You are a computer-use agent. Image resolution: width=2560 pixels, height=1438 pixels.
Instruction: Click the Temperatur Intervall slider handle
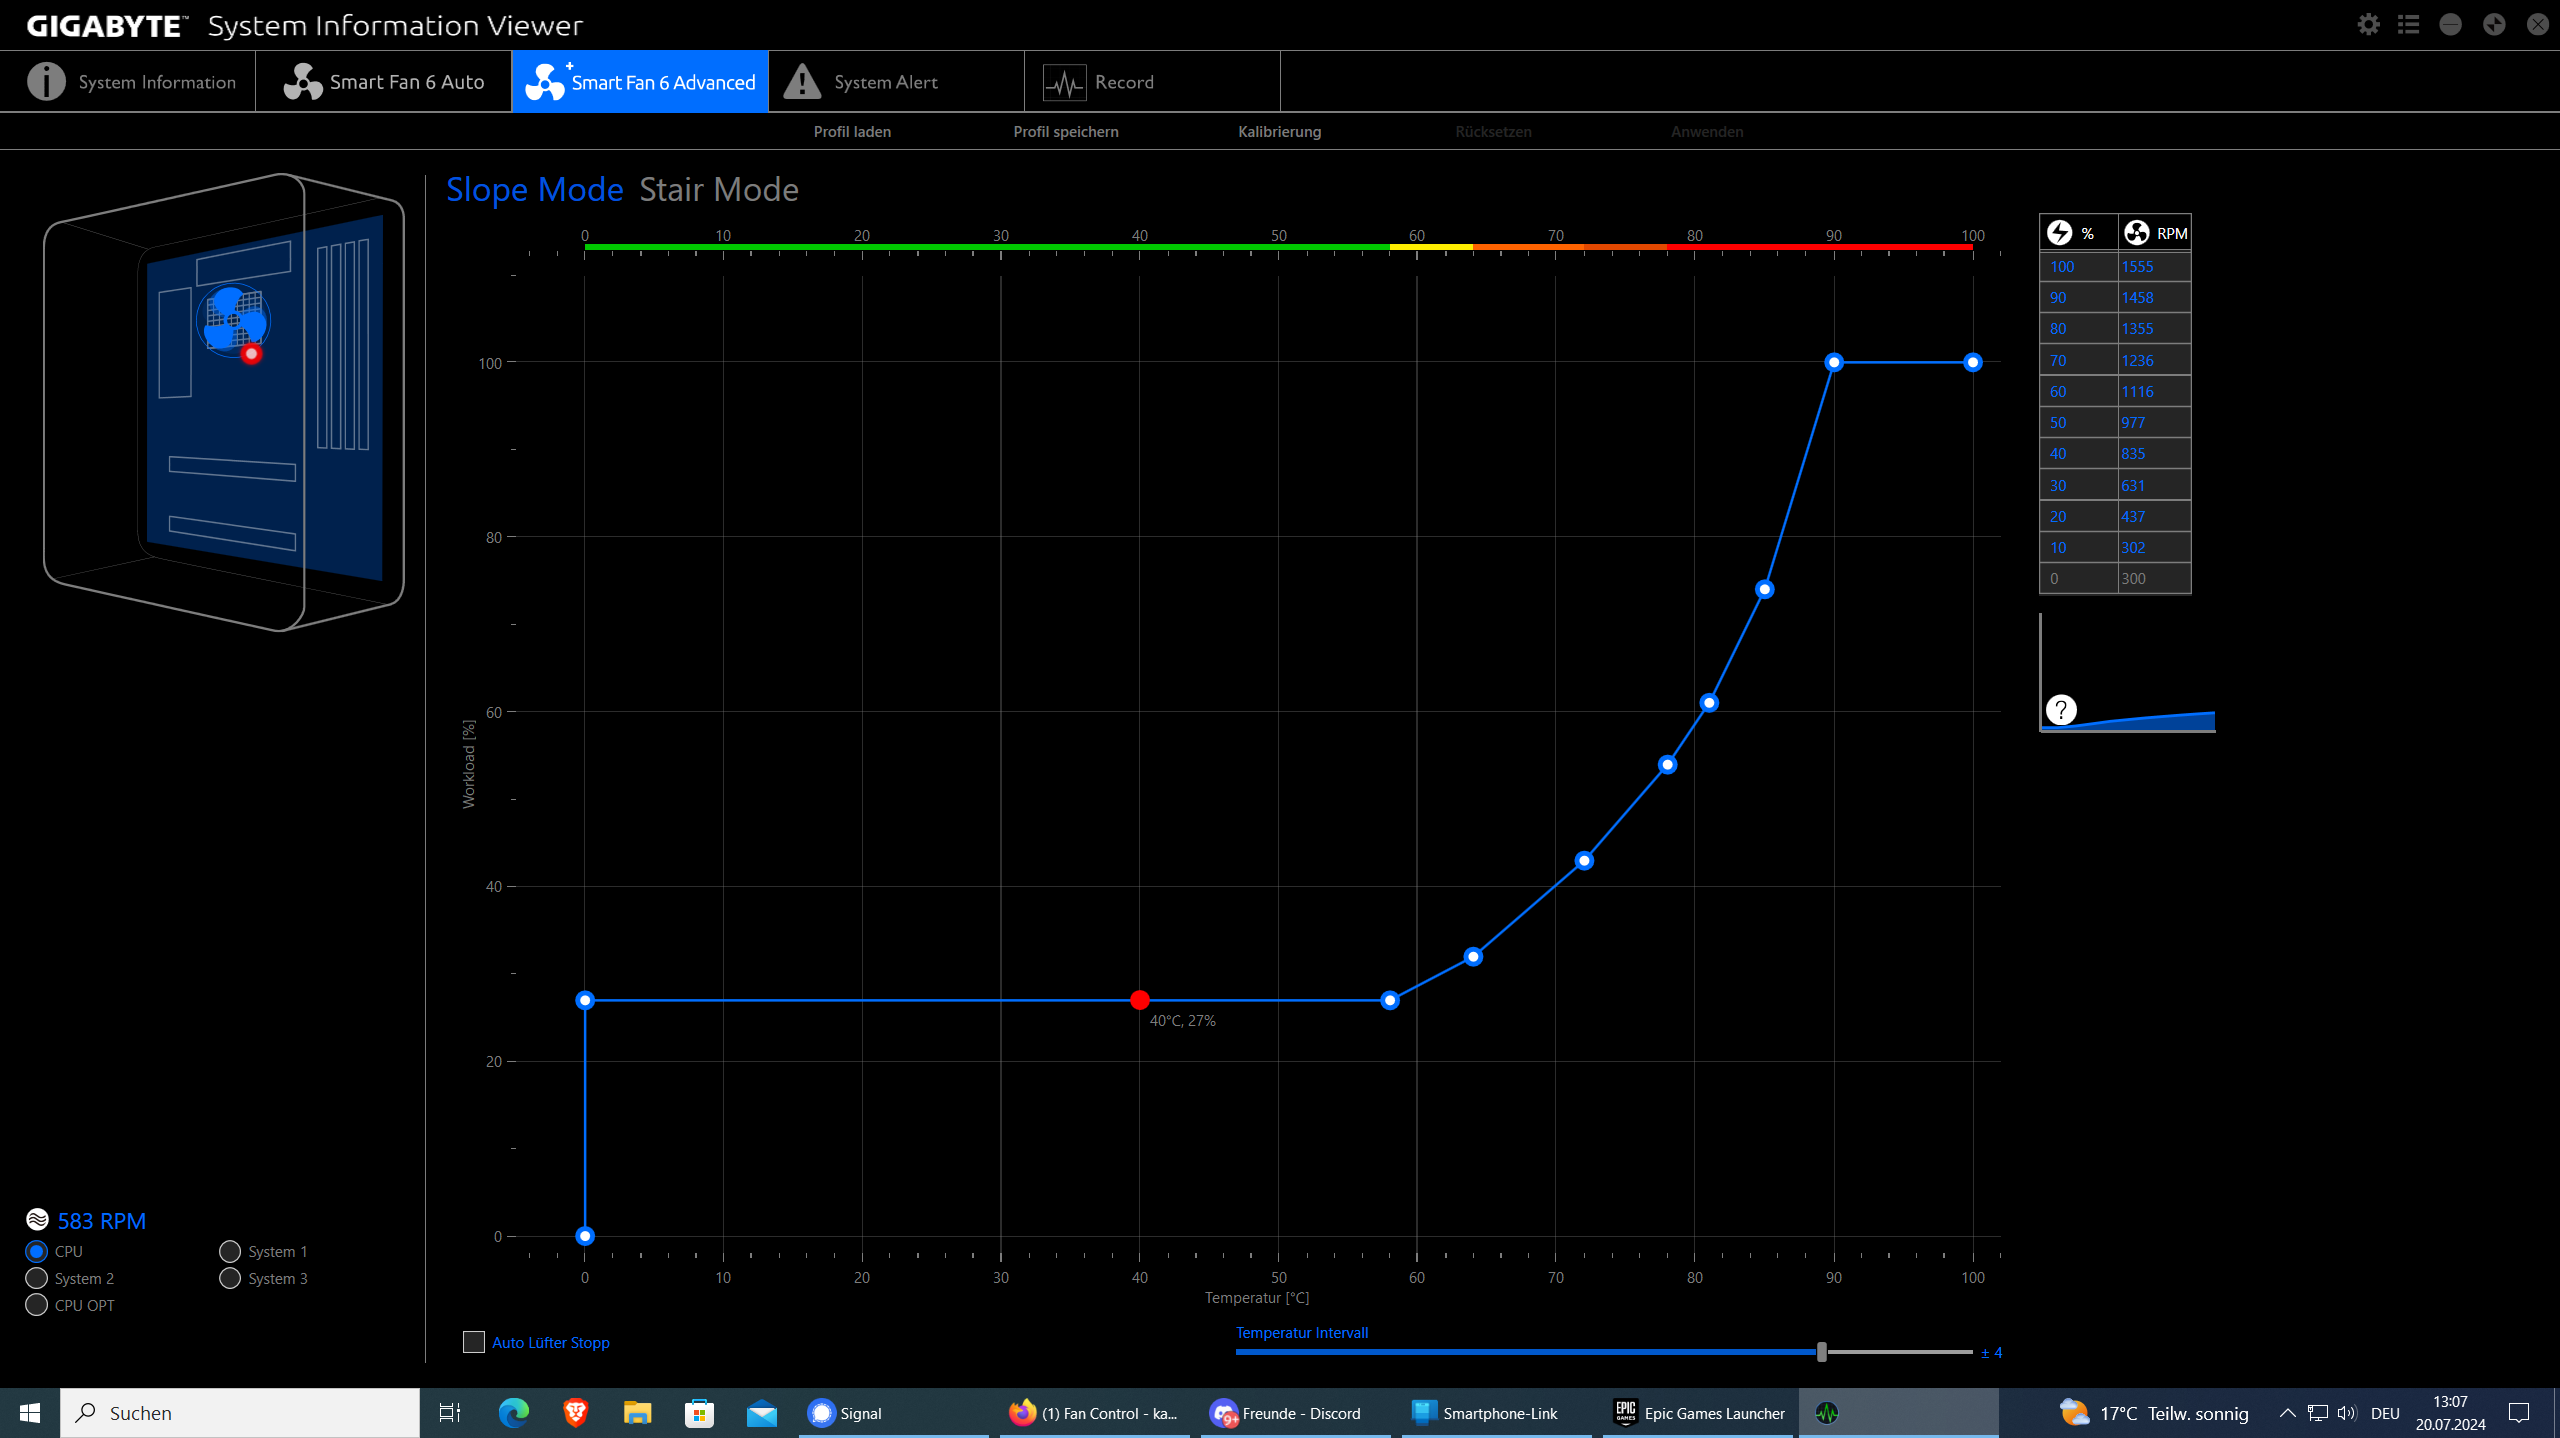1822,1352
